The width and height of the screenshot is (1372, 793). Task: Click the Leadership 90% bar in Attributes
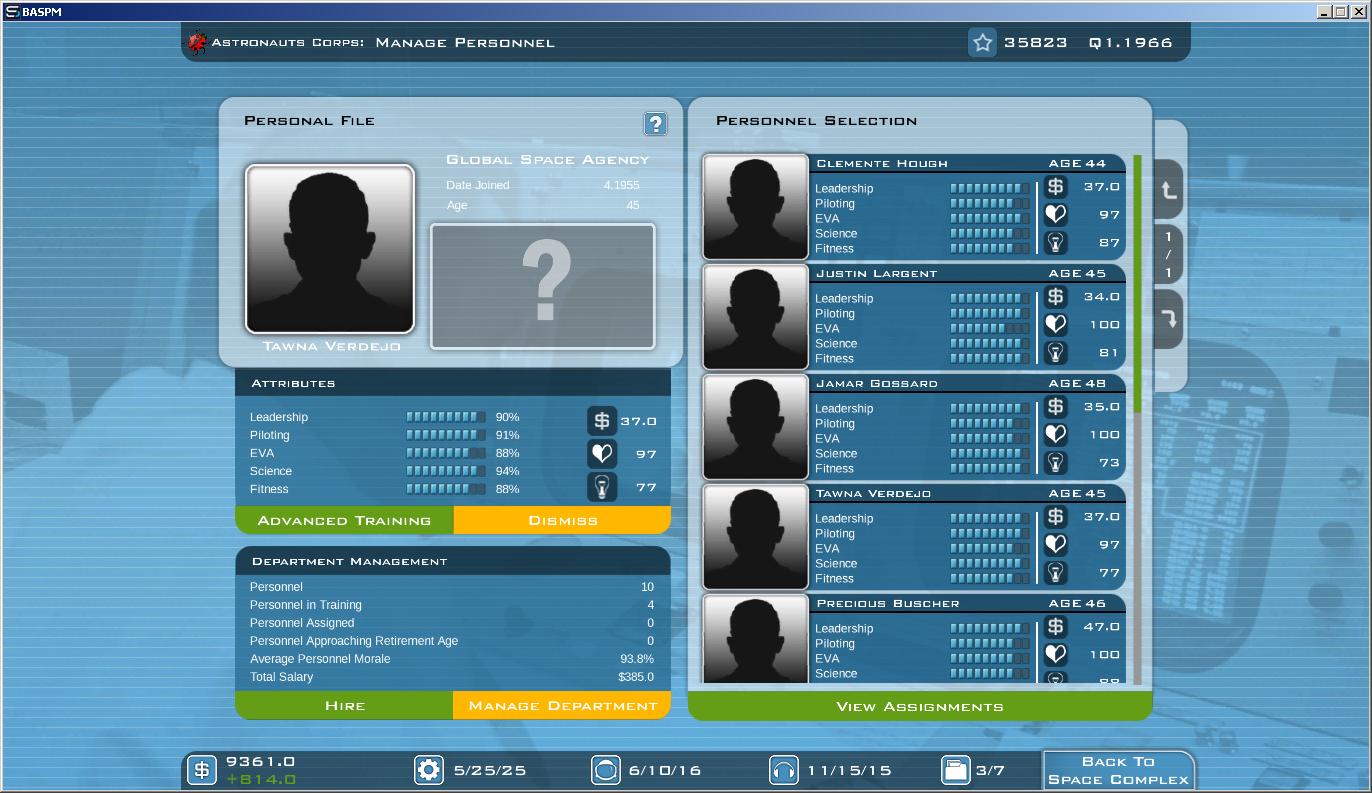446,417
